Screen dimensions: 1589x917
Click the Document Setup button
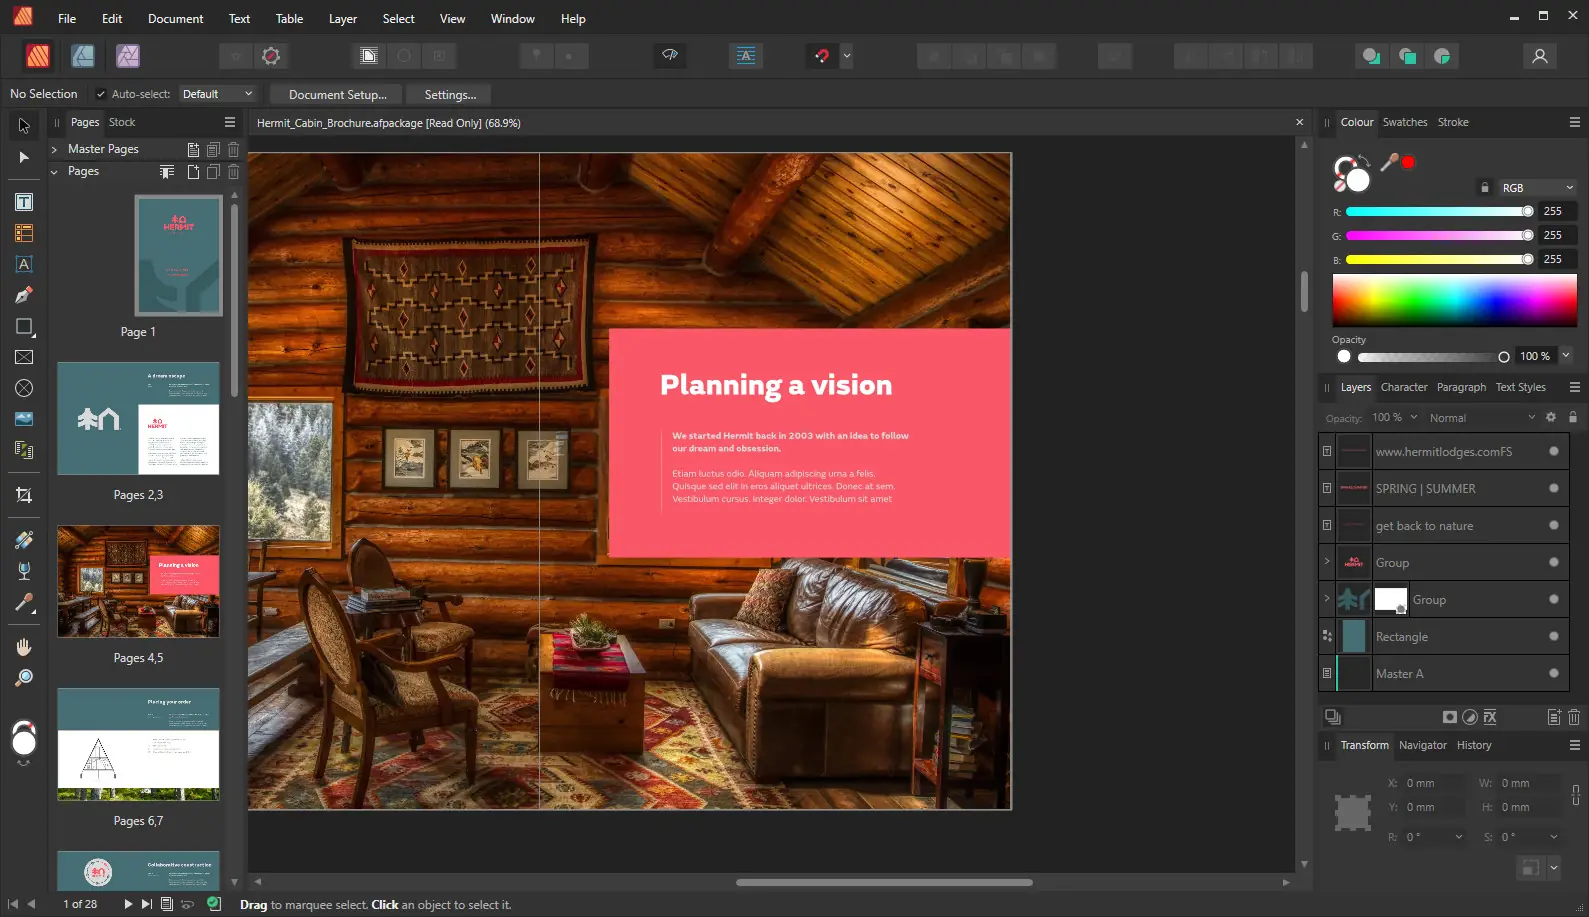(x=337, y=94)
